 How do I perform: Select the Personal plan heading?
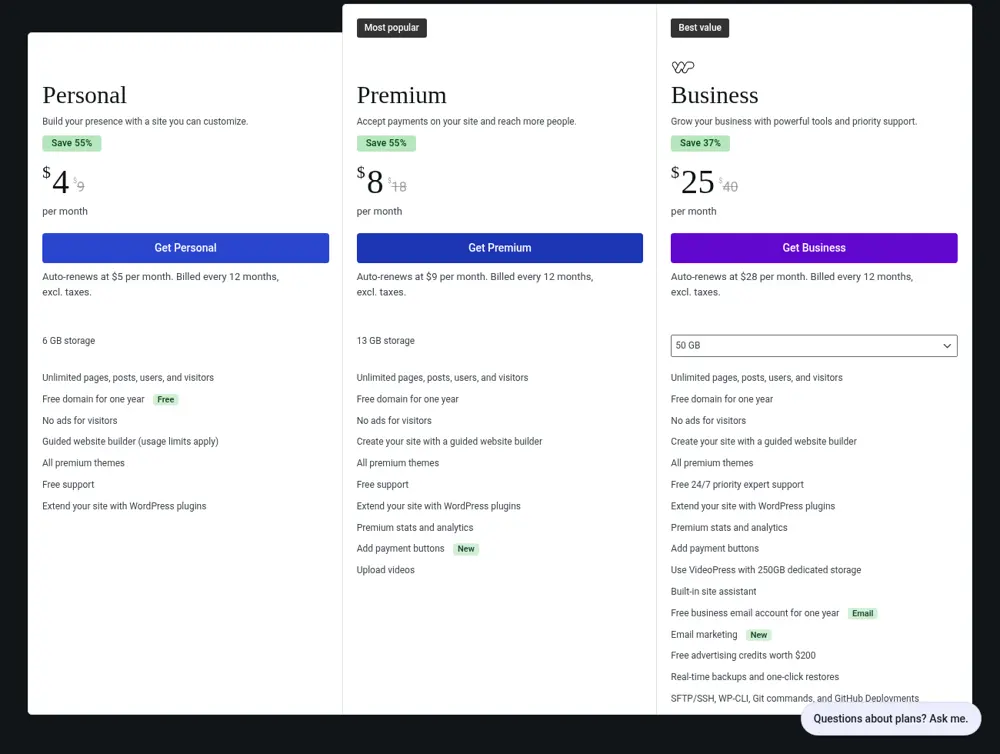click(x=84, y=95)
